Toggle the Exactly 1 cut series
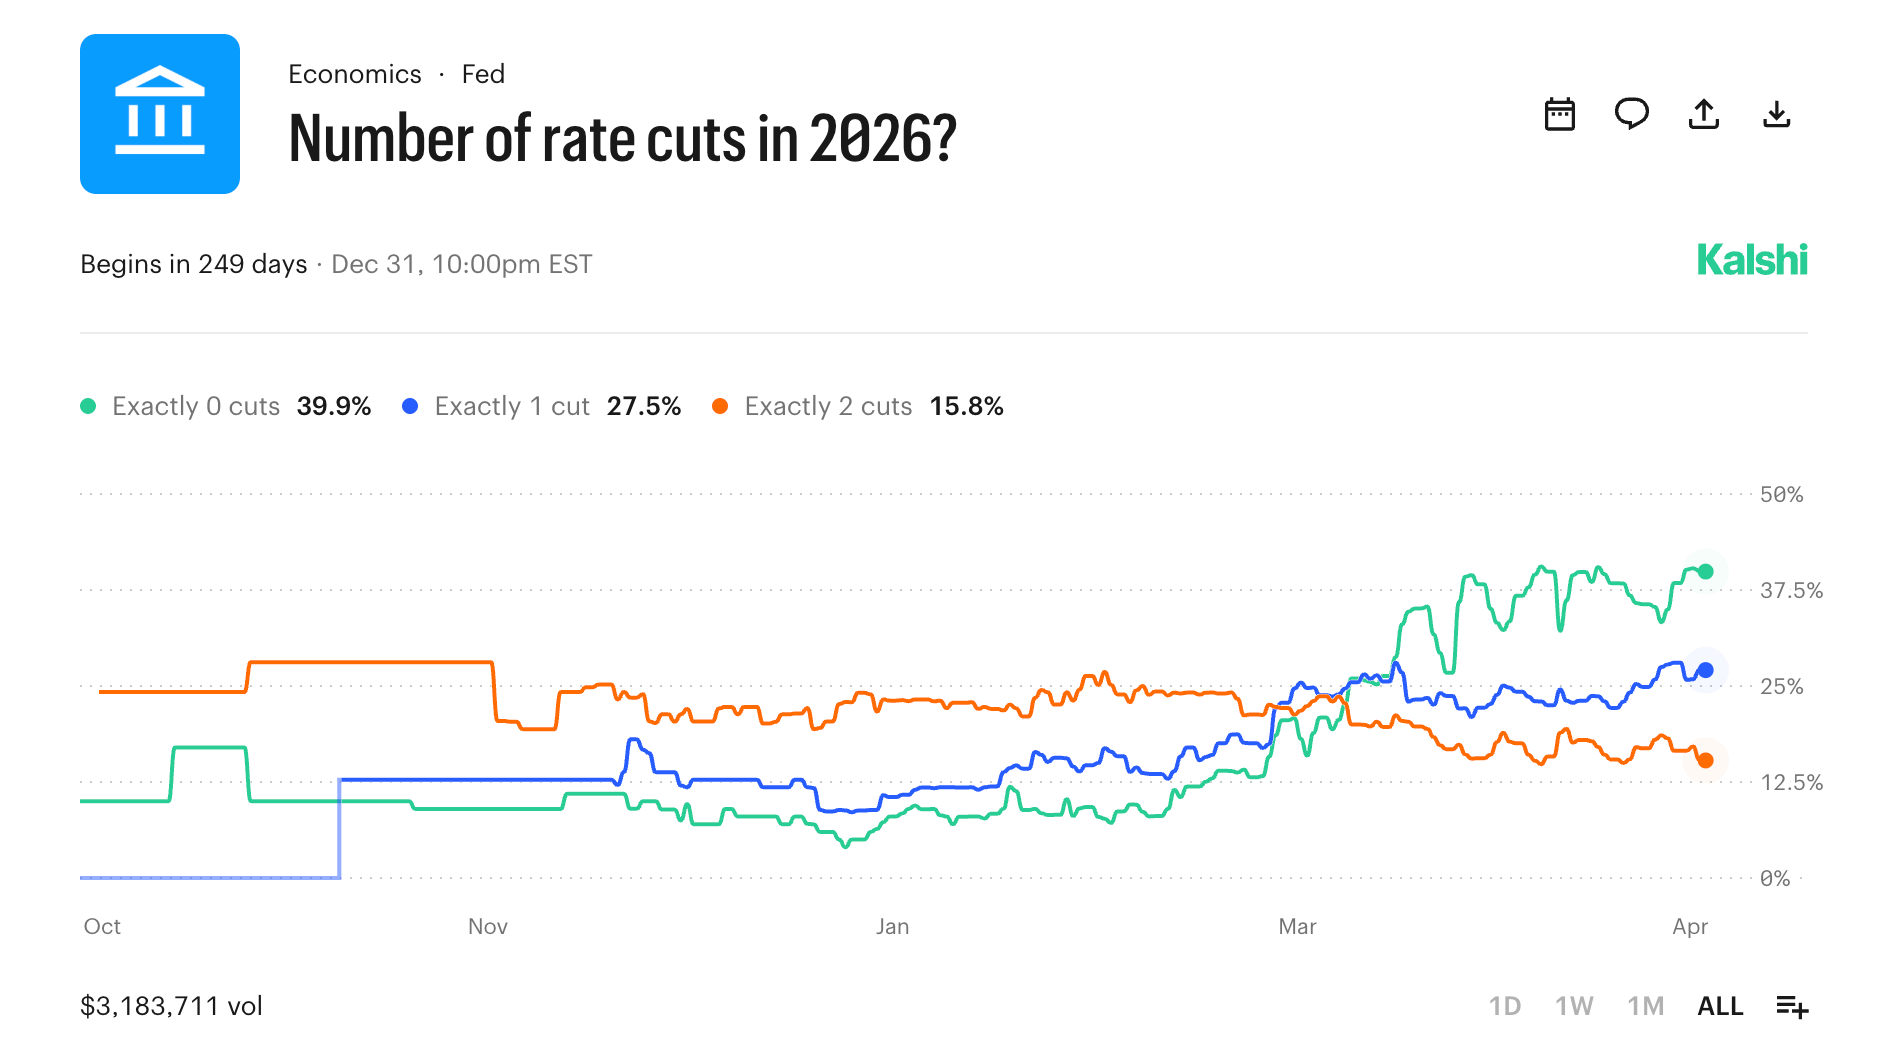The height and width of the screenshot is (1050, 1890). coord(512,406)
